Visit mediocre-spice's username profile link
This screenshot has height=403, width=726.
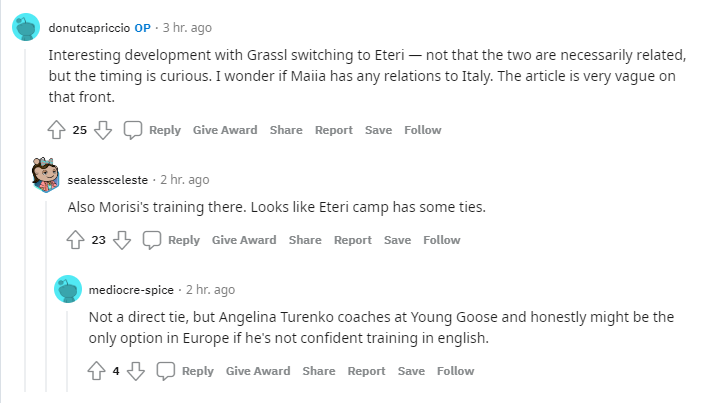coord(131,290)
